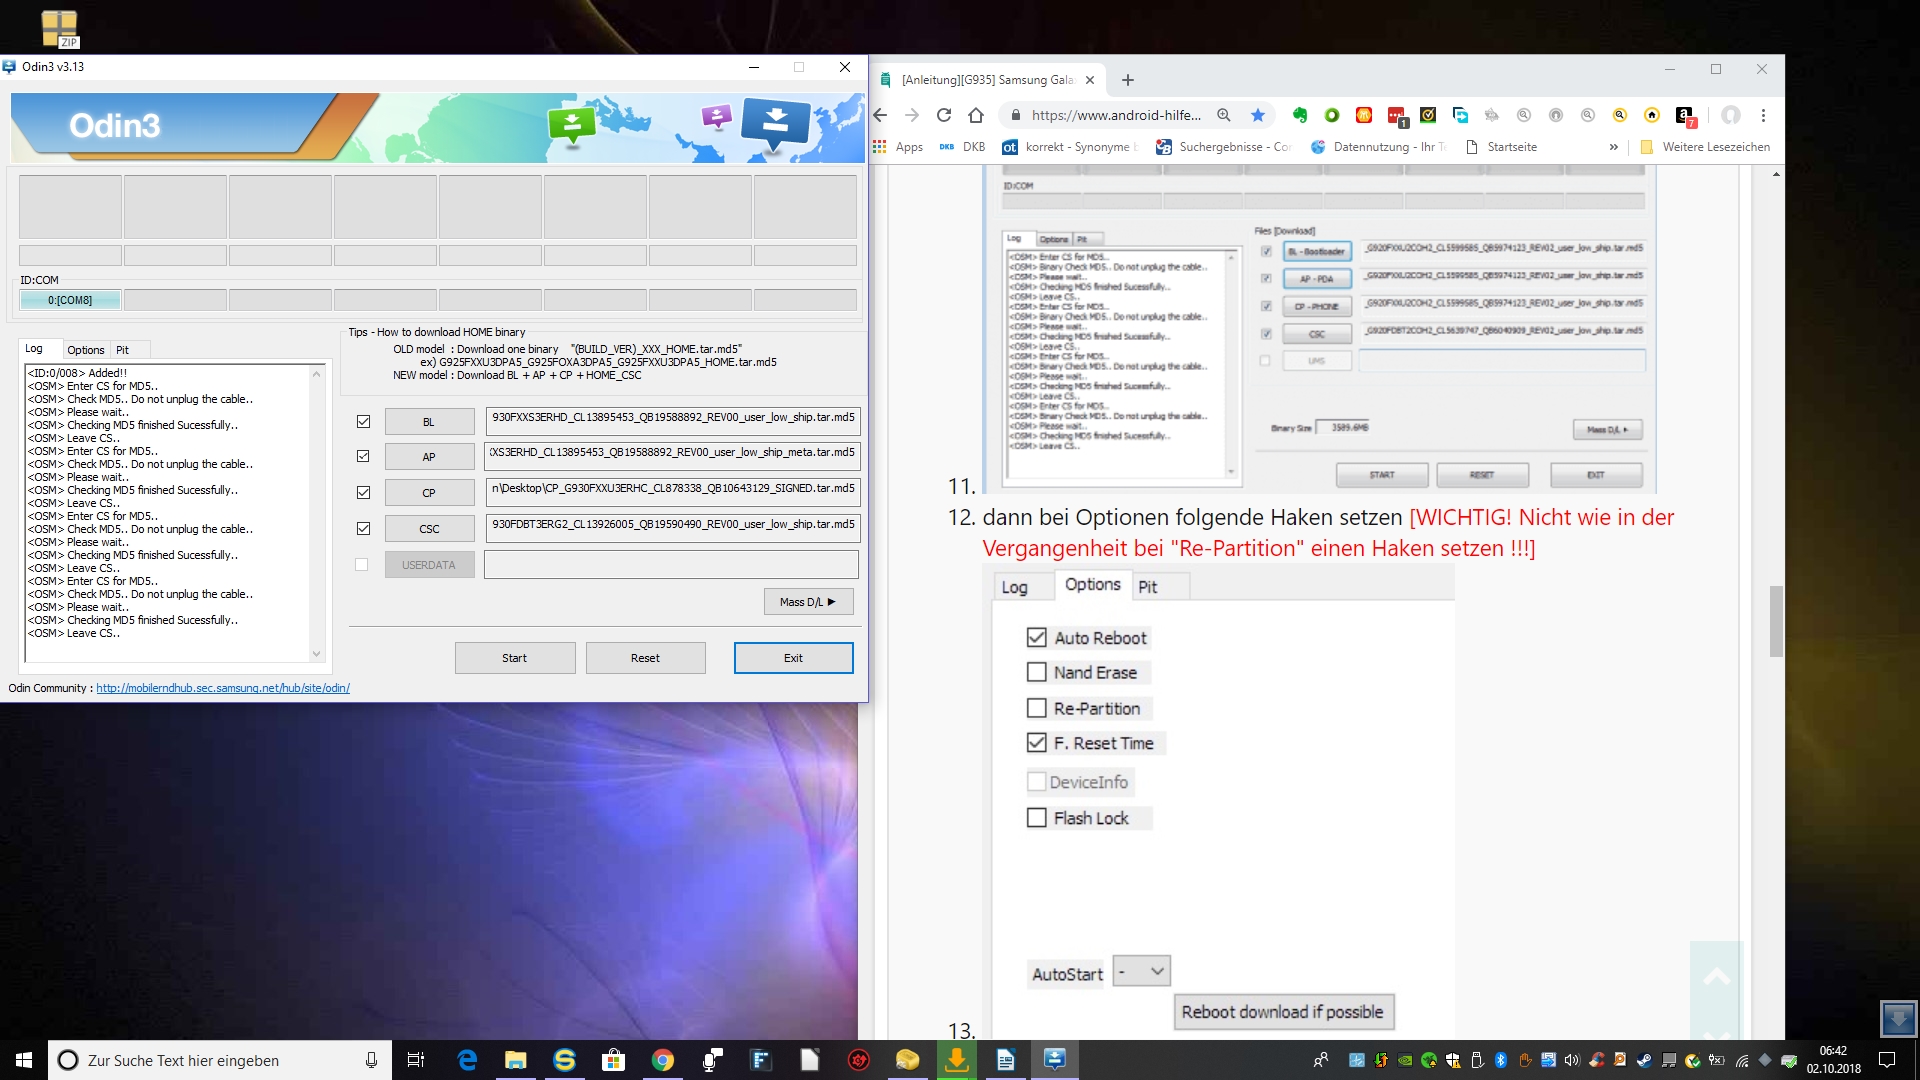Open the Chrome three-dot menu
The width and height of the screenshot is (1920, 1080).
(1764, 115)
